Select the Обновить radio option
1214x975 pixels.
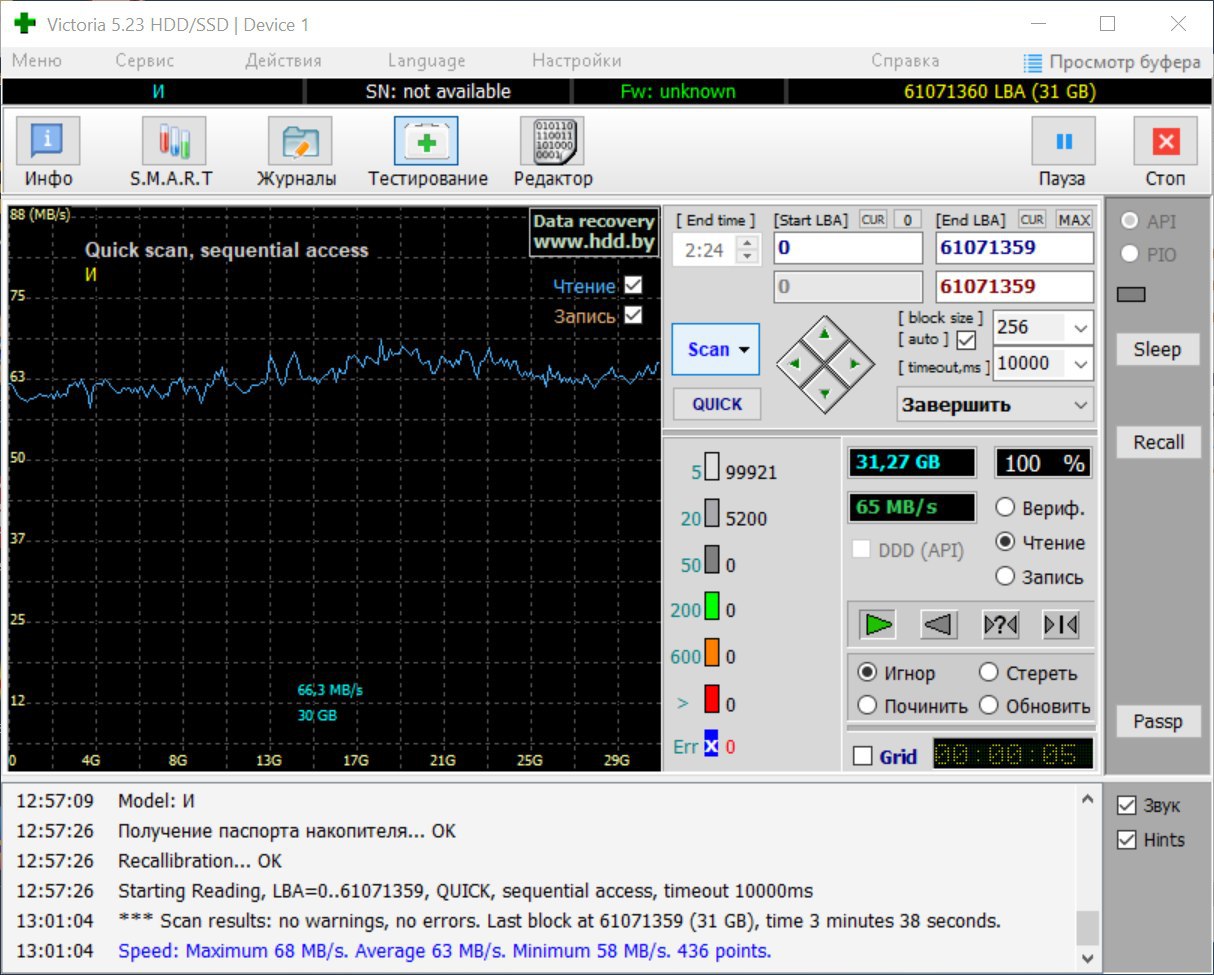point(989,705)
